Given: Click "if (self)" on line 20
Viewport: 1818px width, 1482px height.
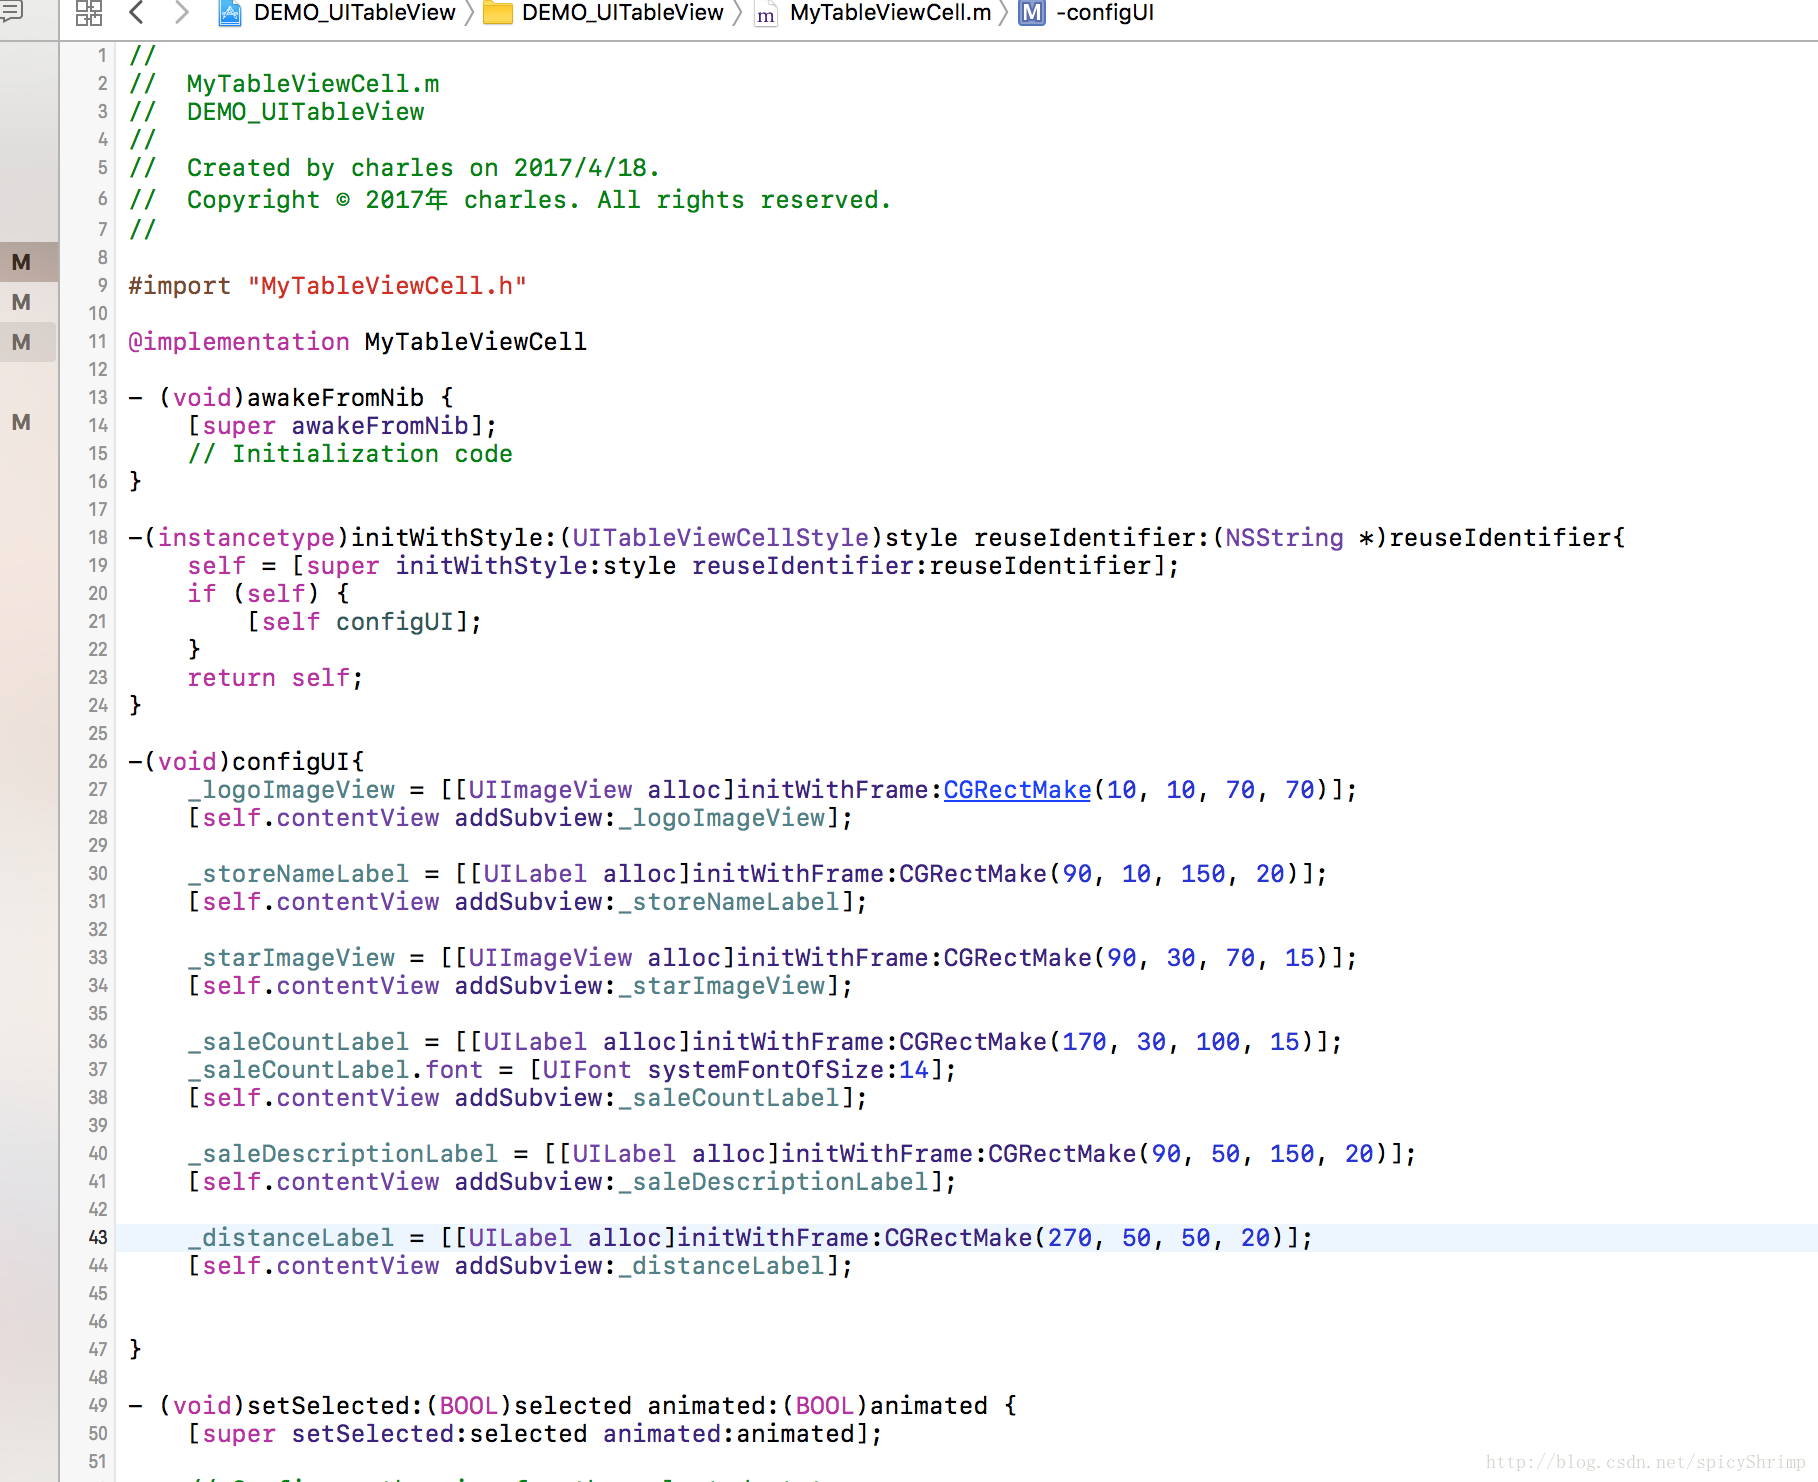Looking at the screenshot, I should [x=254, y=594].
